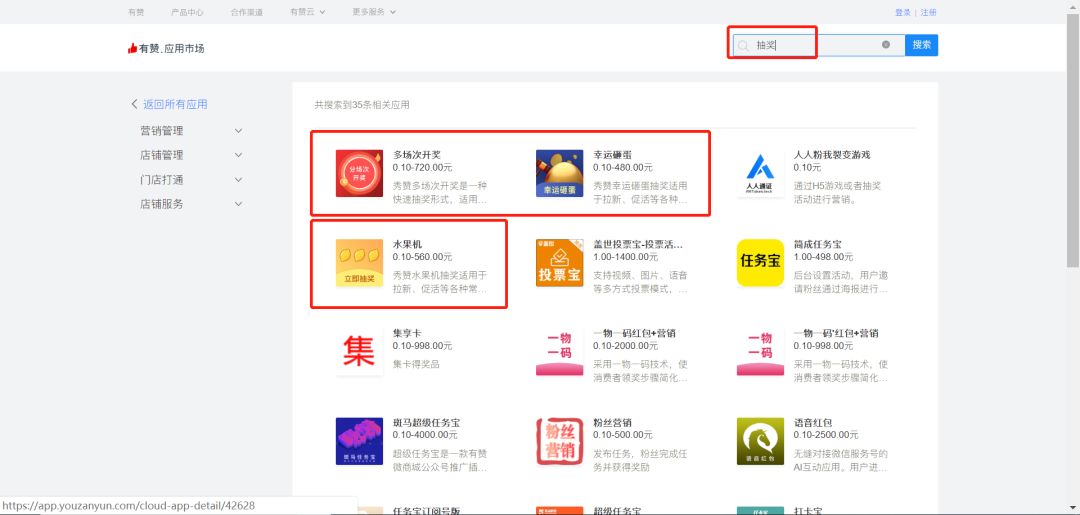Image resolution: width=1080 pixels, height=515 pixels.
Task: Click the 0.10-2500.00元 price
Action: (x=826, y=435)
